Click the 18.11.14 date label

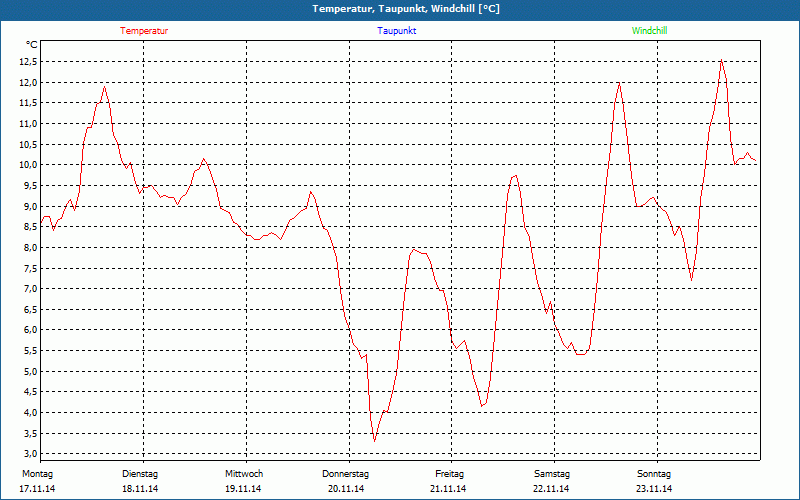tap(140, 489)
